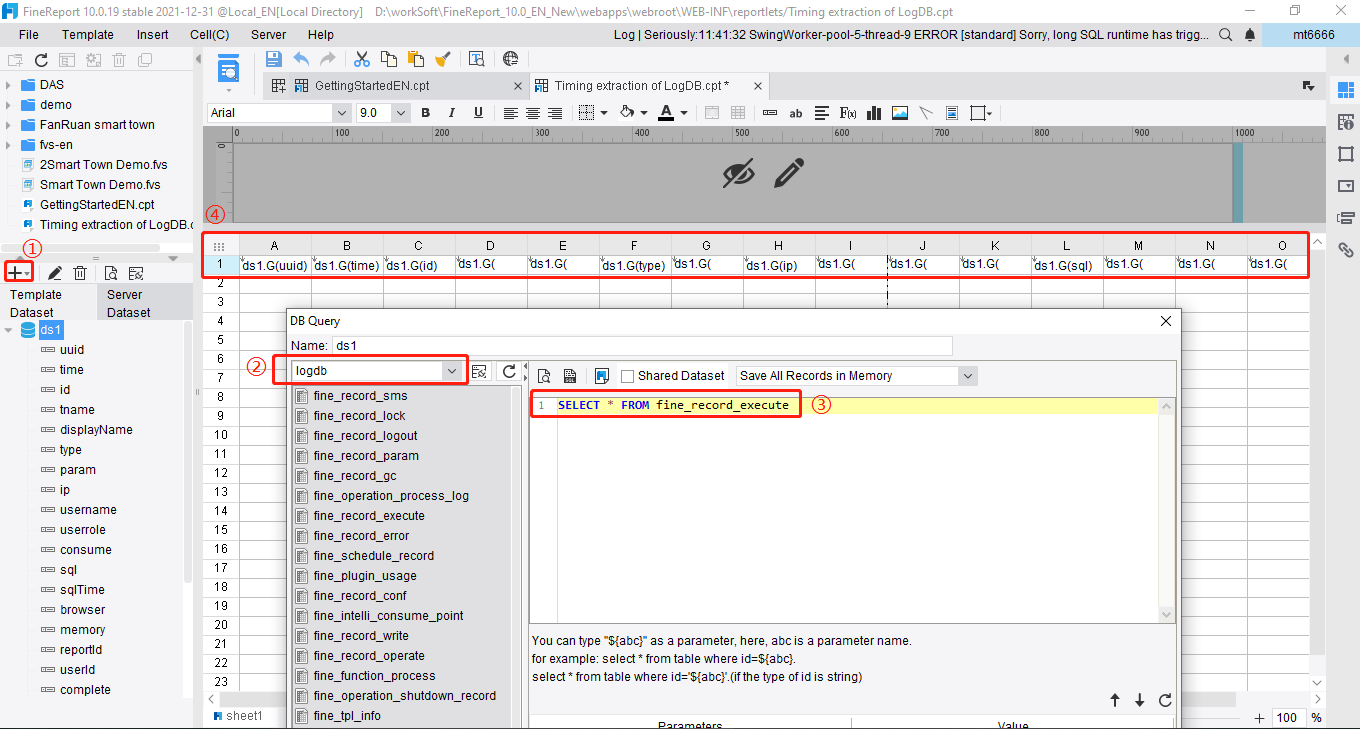The image size is (1360, 729).
Task: Open font color A dropdown swatch
Action: (684, 113)
